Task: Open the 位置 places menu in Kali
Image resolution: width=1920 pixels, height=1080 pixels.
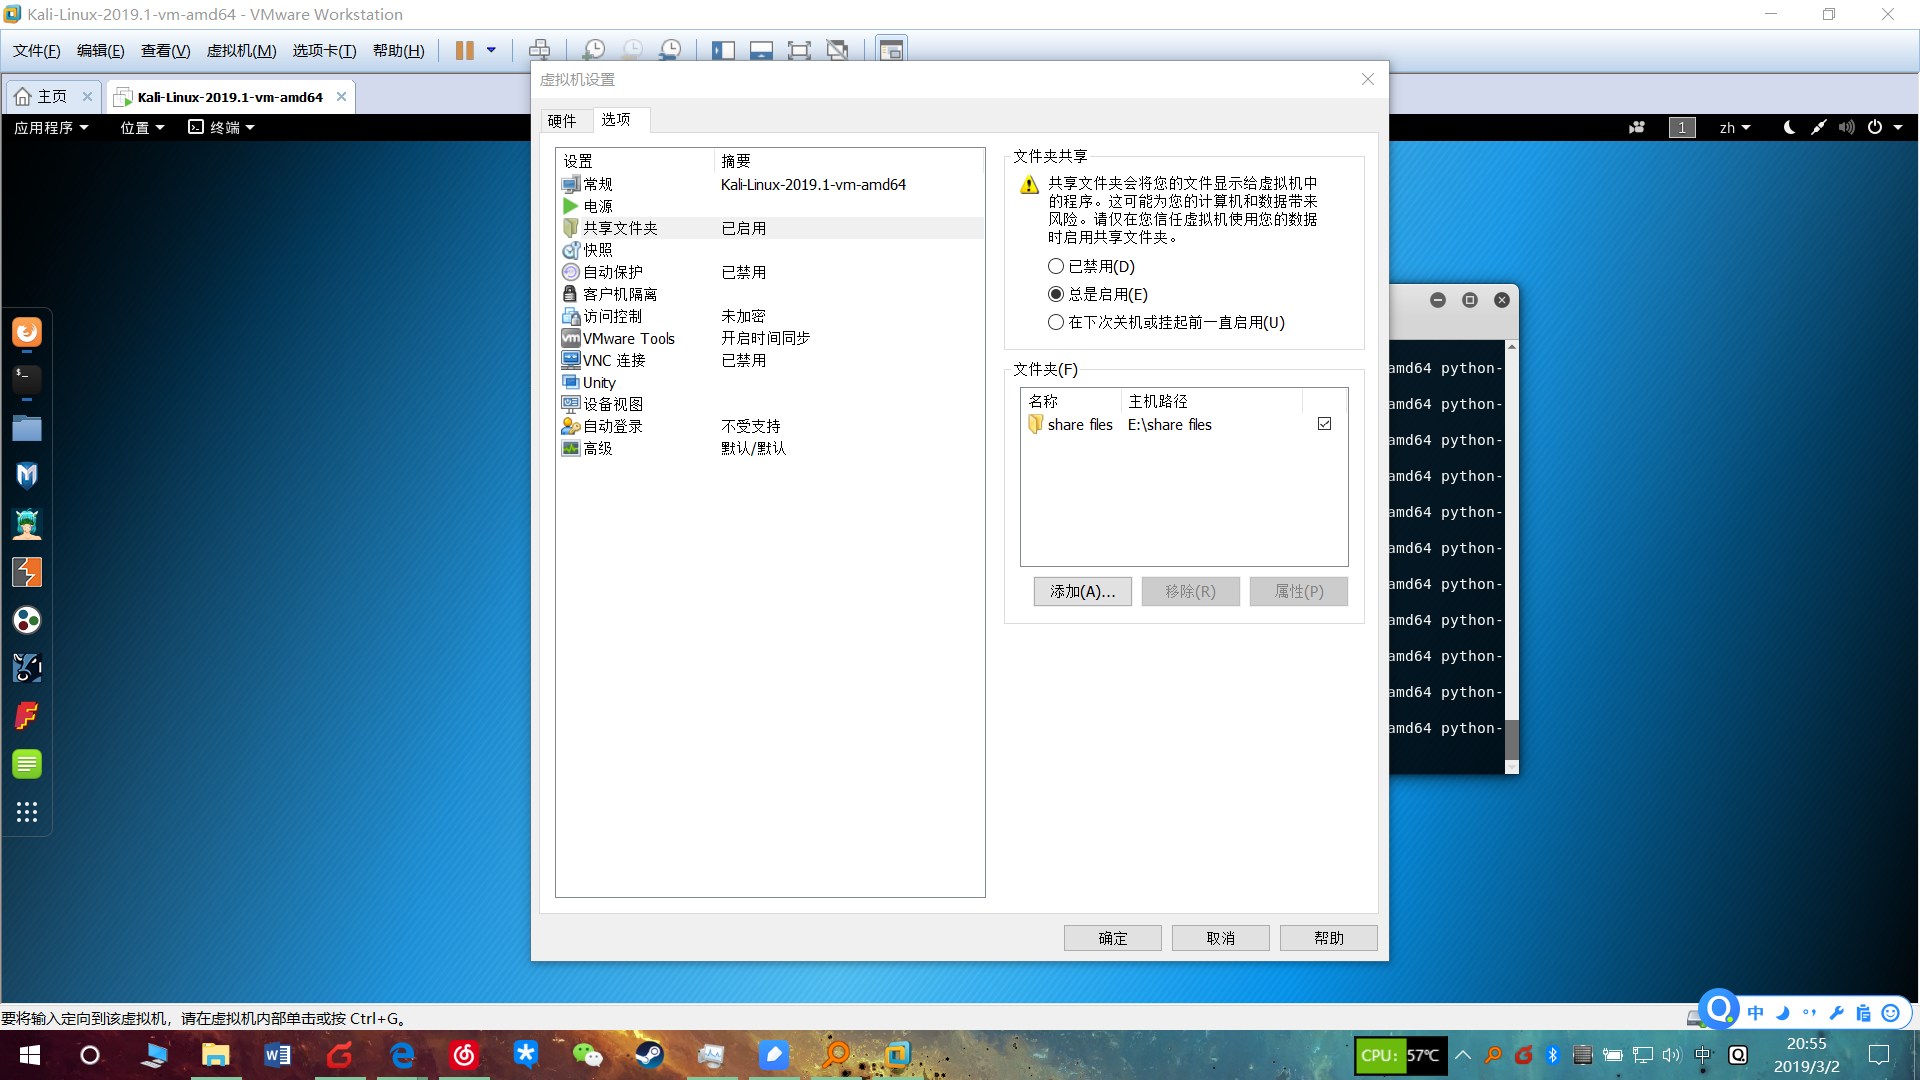Action: [142, 127]
